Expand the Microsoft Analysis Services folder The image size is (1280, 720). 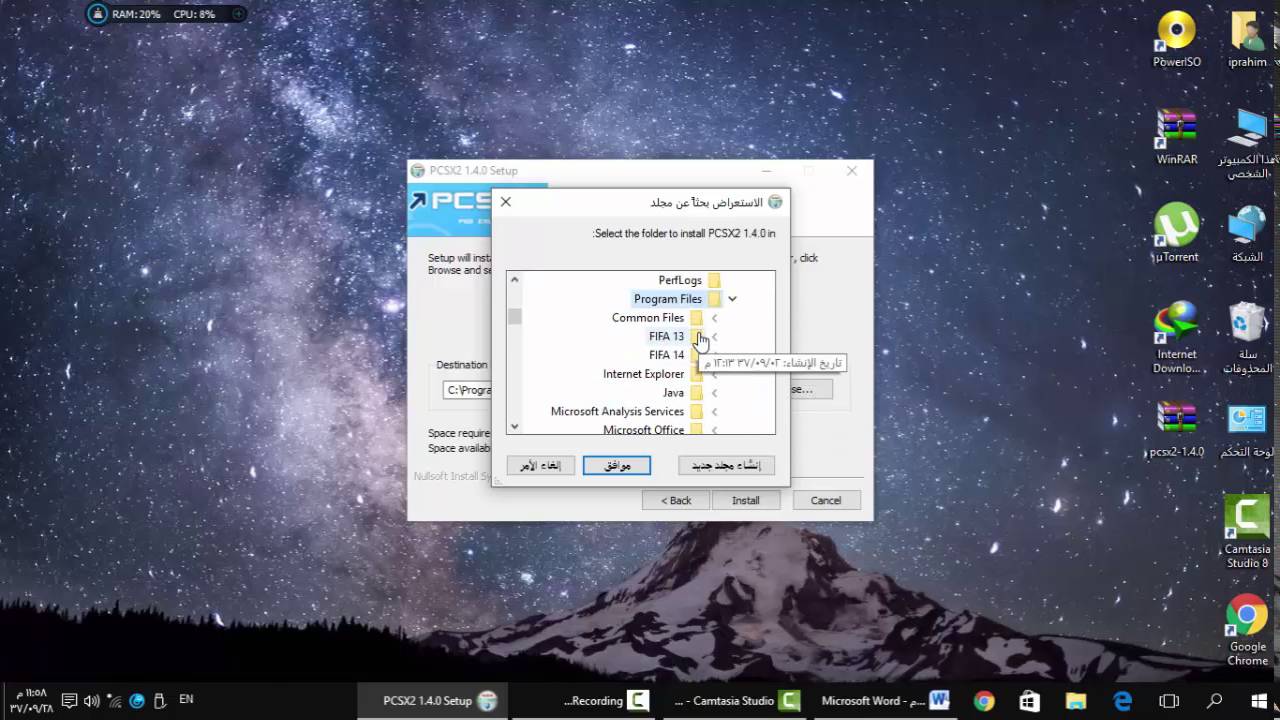[714, 412]
